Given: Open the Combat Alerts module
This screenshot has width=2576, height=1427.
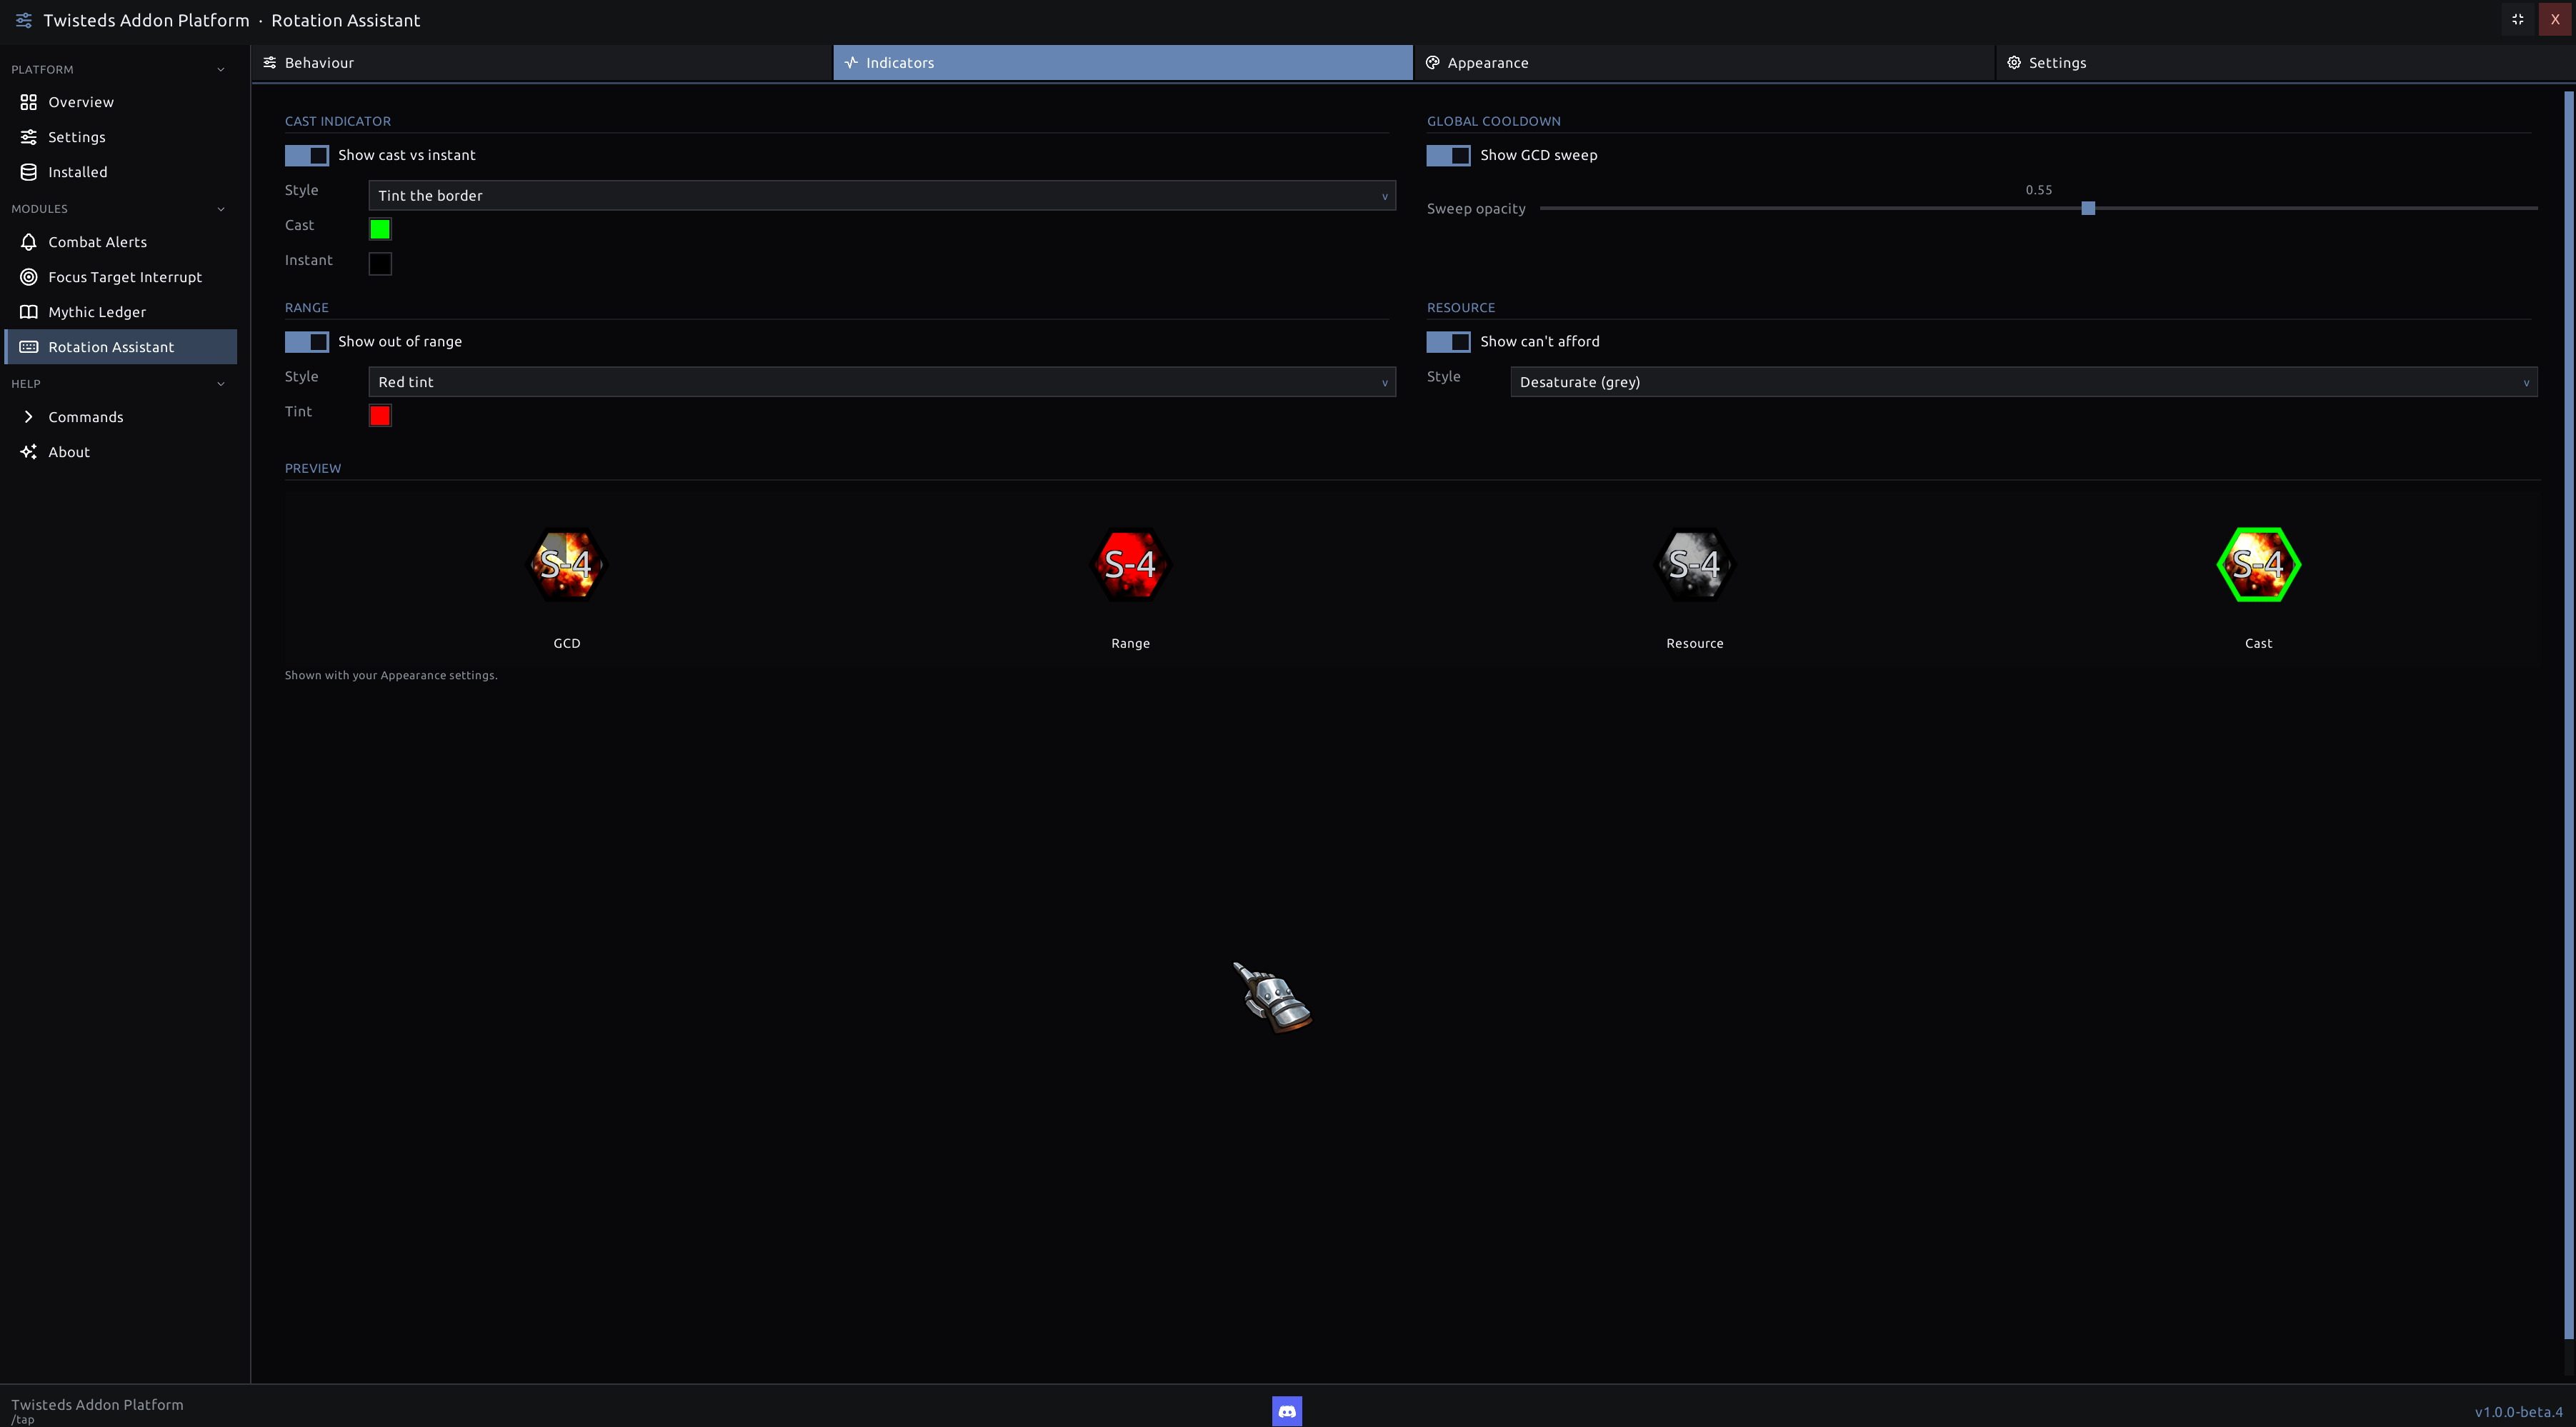Looking at the screenshot, I should (121, 242).
